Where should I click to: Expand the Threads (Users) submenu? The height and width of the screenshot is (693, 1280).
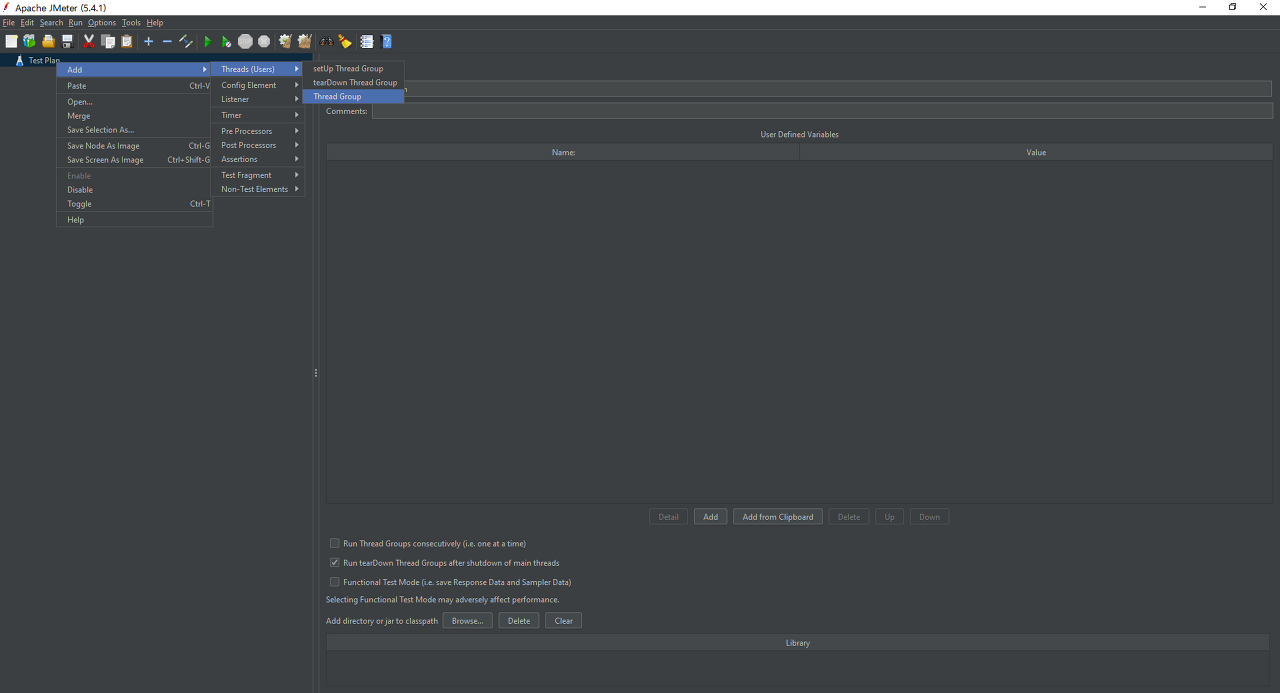pos(257,69)
